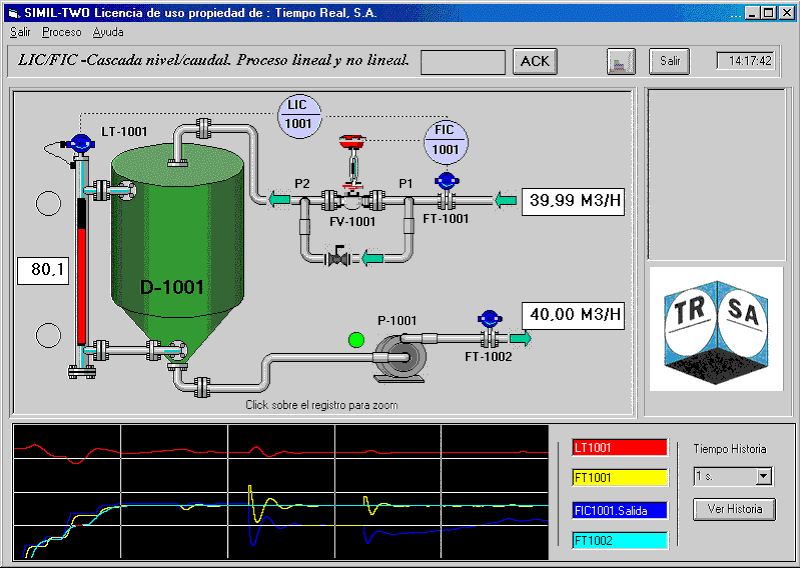Click the empty panel above the logo

[x=716, y=175]
